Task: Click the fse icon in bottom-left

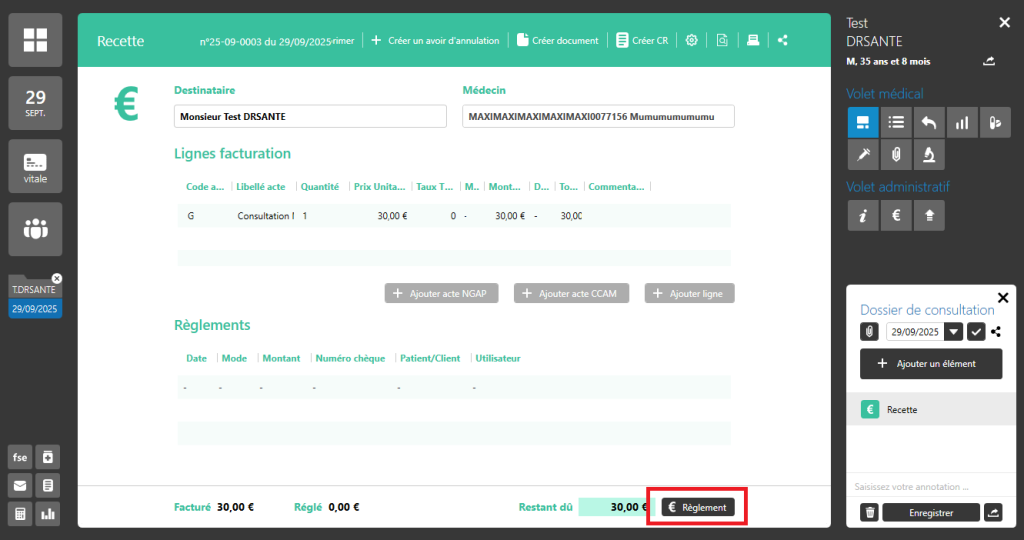Action: click(20, 457)
